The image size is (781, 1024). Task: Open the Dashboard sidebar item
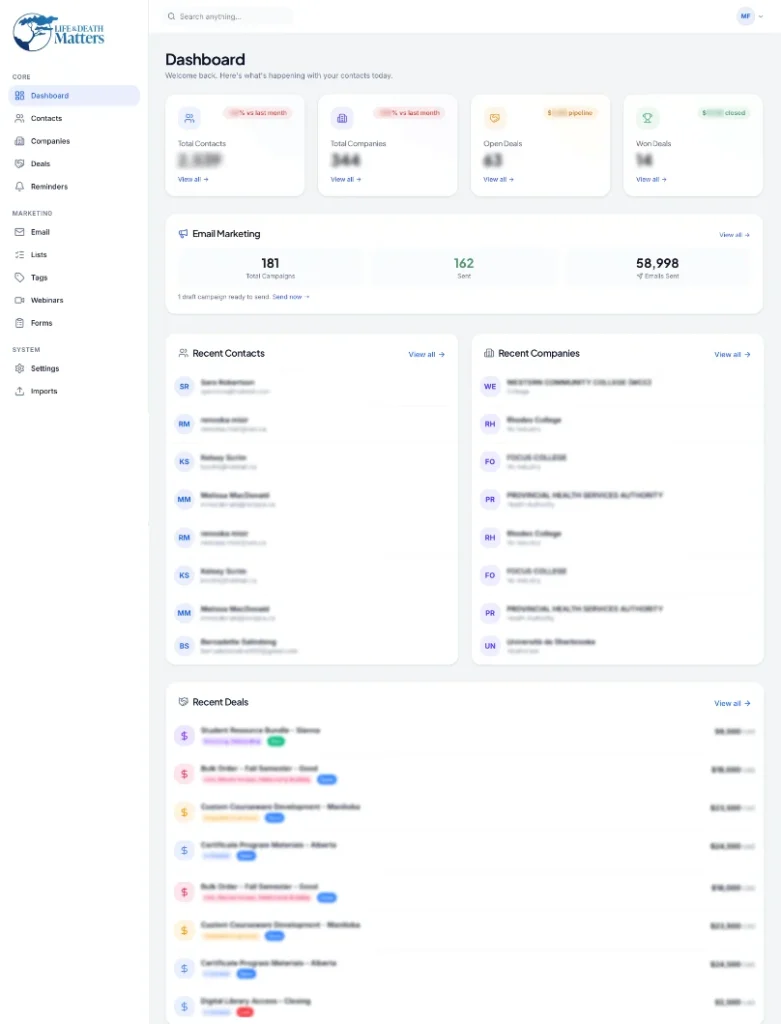pos(74,95)
